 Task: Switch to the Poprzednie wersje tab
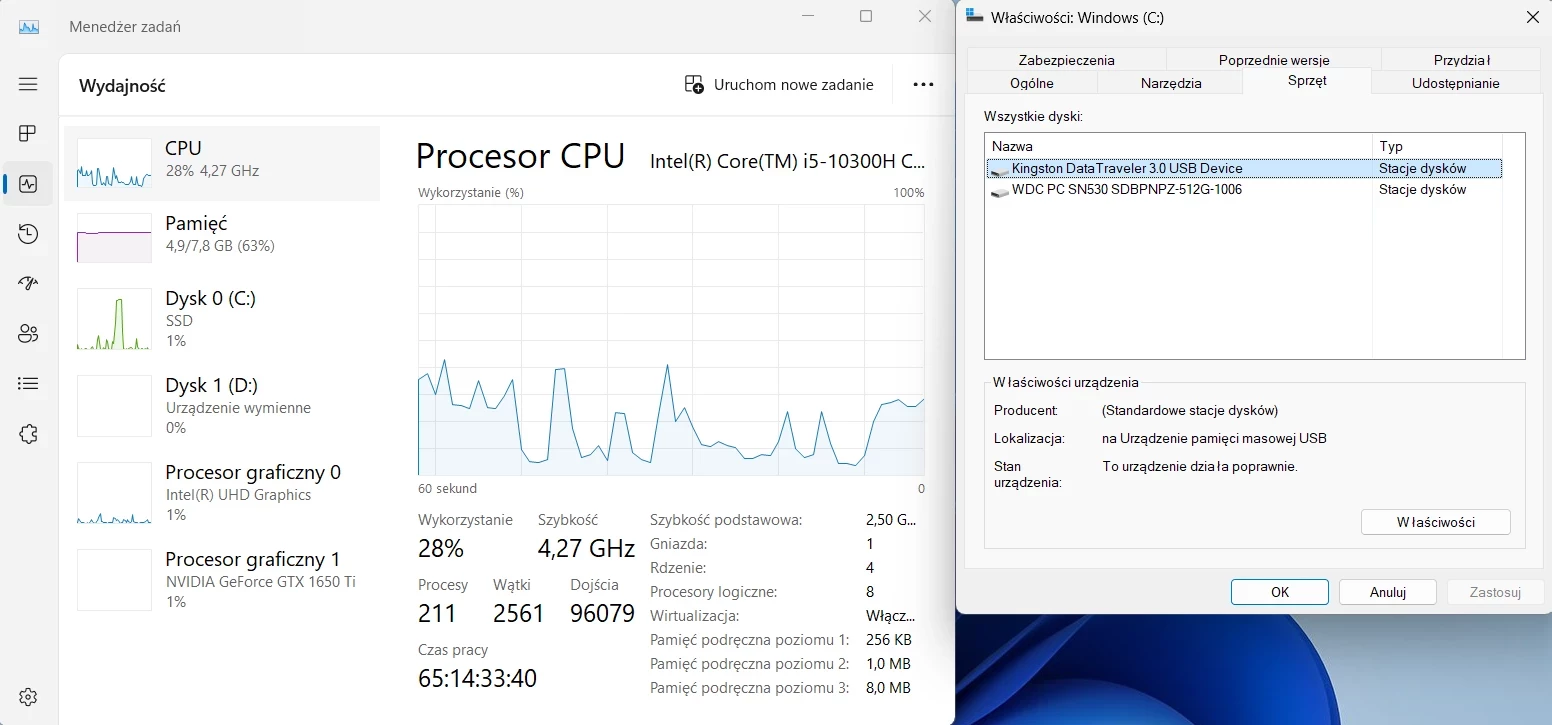tap(1274, 60)
